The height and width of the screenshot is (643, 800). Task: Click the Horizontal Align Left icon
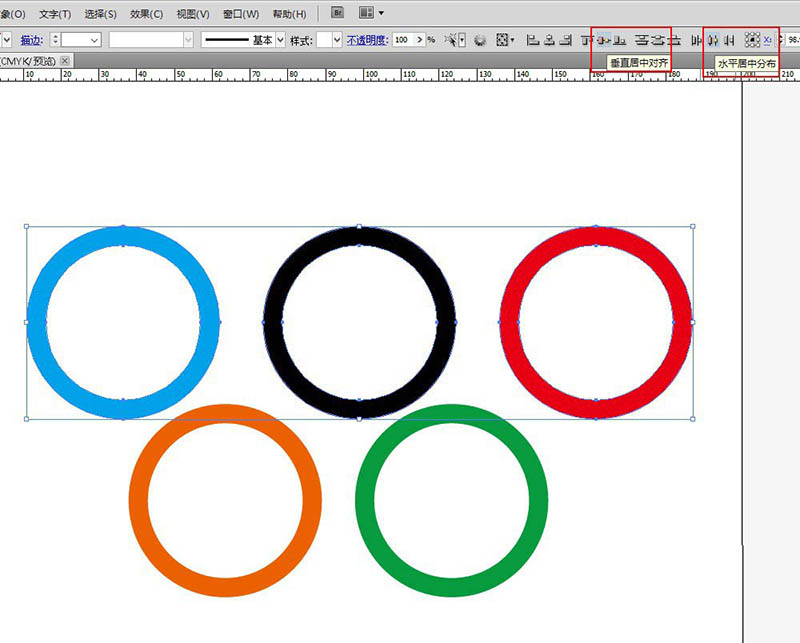[x=533, y=40]
